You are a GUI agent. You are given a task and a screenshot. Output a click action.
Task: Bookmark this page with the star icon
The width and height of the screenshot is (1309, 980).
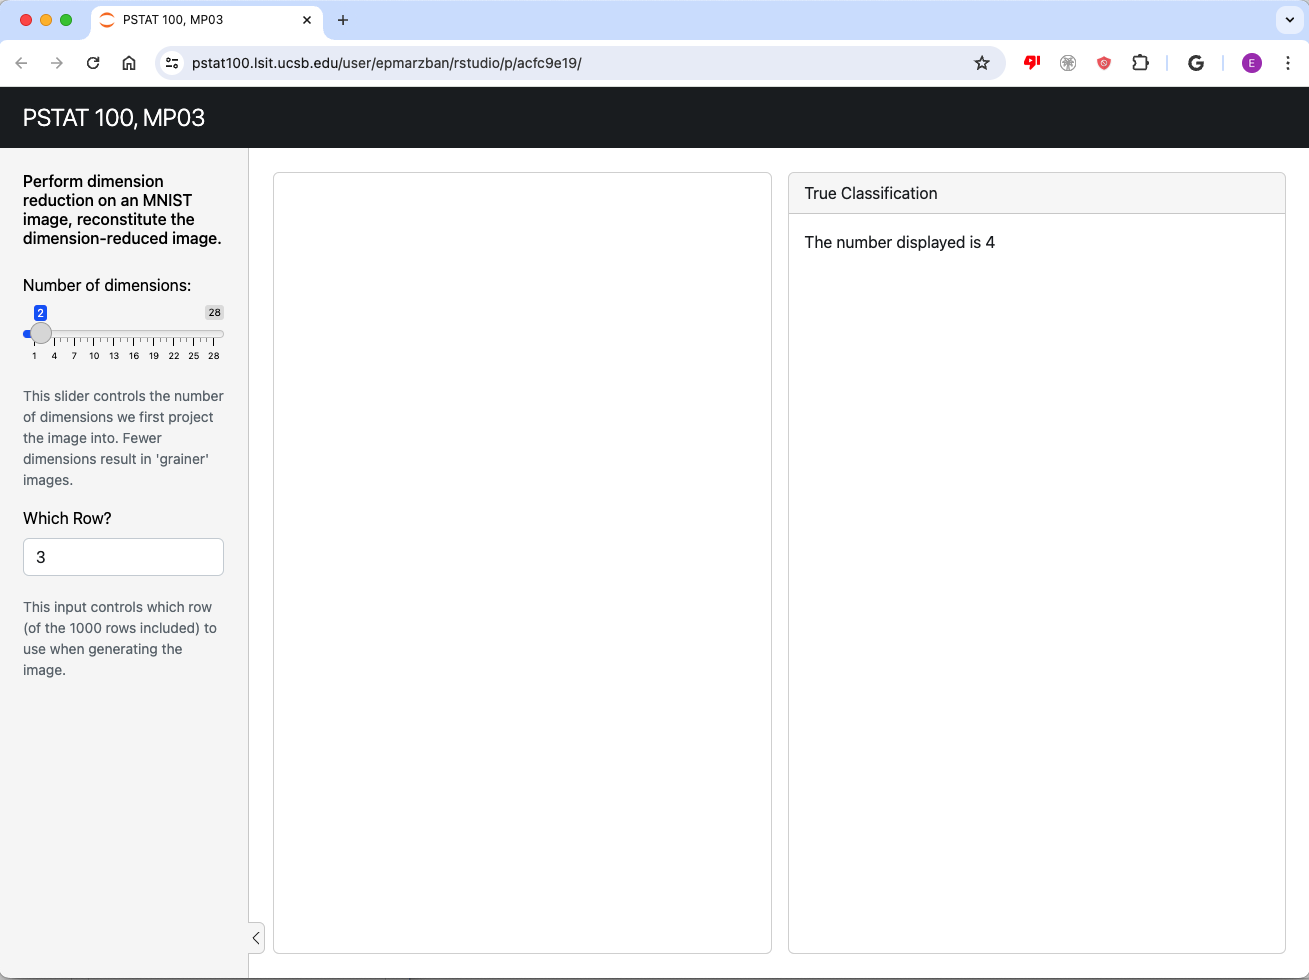[x=982, y=63]
